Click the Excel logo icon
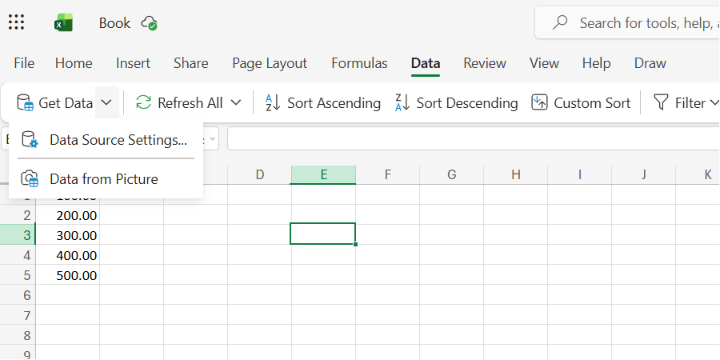The width and height of the screenshot is (720, 360). point(63,22)
